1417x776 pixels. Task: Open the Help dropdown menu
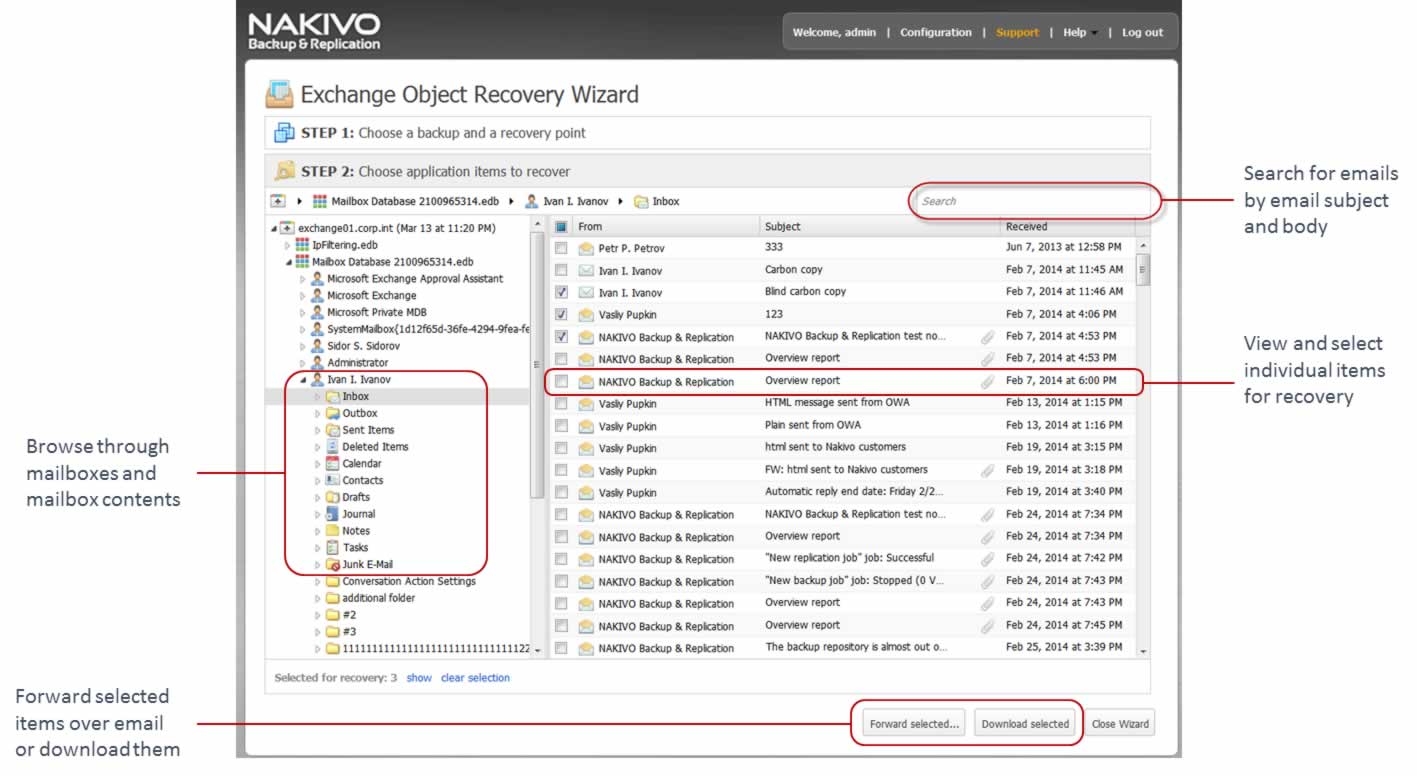[1080, 32]
